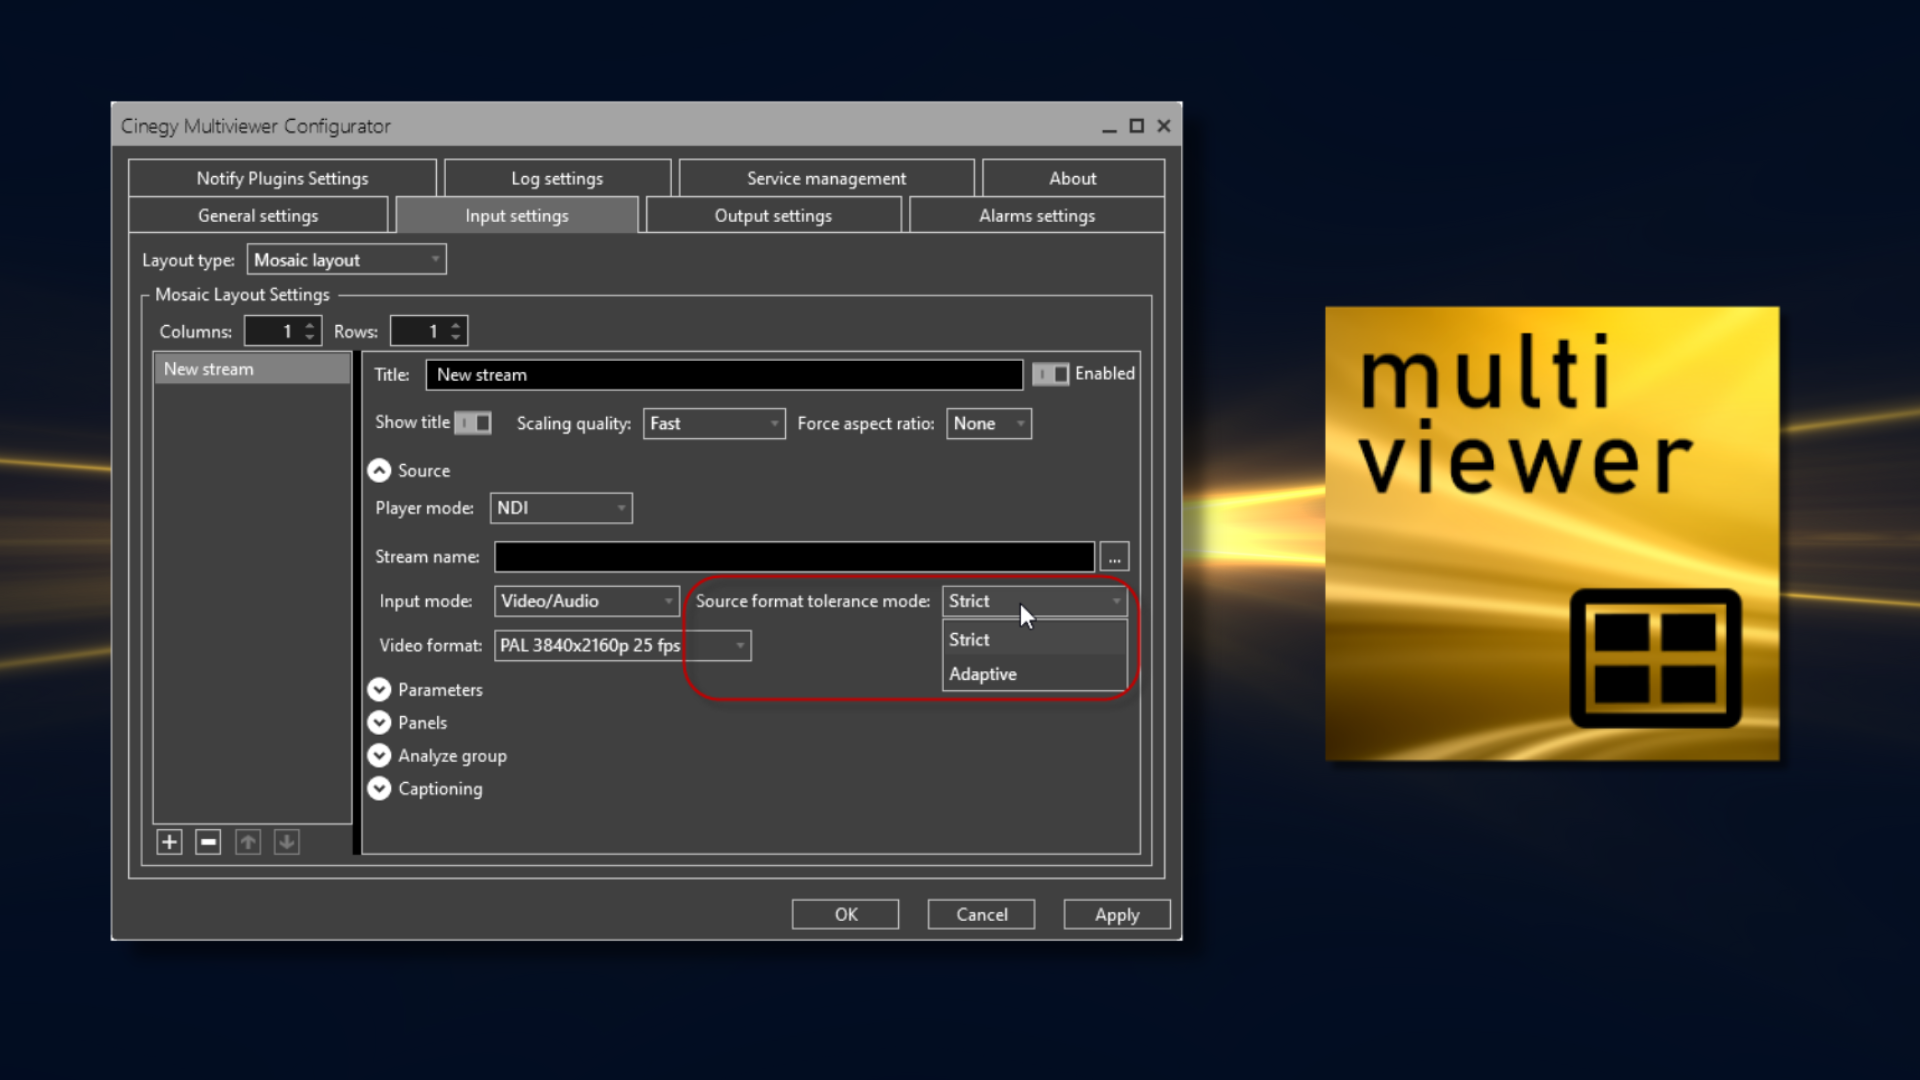Enable the Show title toggle
This screenshot has height=1080, width=1920.
point(472,422)
